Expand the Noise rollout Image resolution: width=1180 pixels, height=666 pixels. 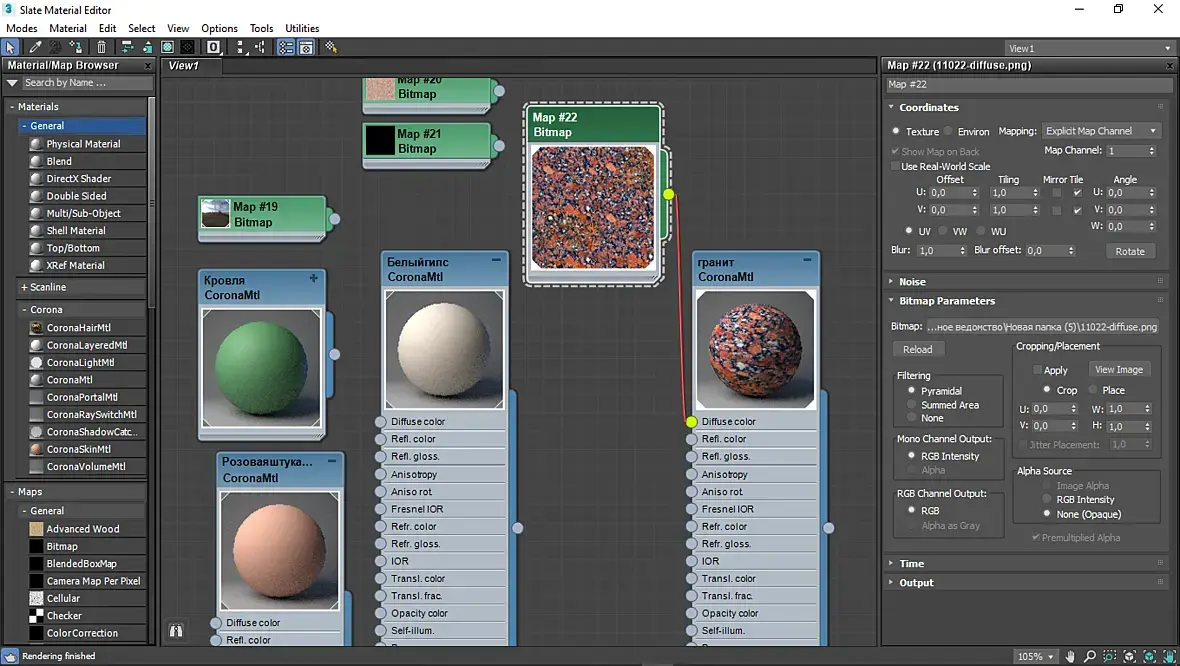pyautogui.click(x=913, y=281)
